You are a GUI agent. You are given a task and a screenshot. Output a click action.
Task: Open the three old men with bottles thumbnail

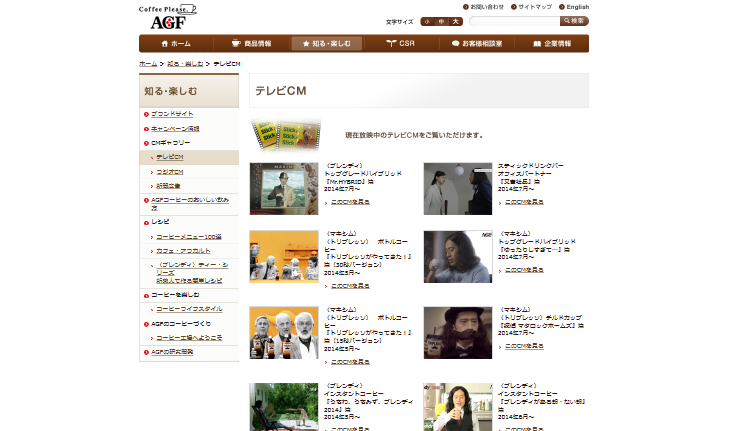(x=284, y=333)
